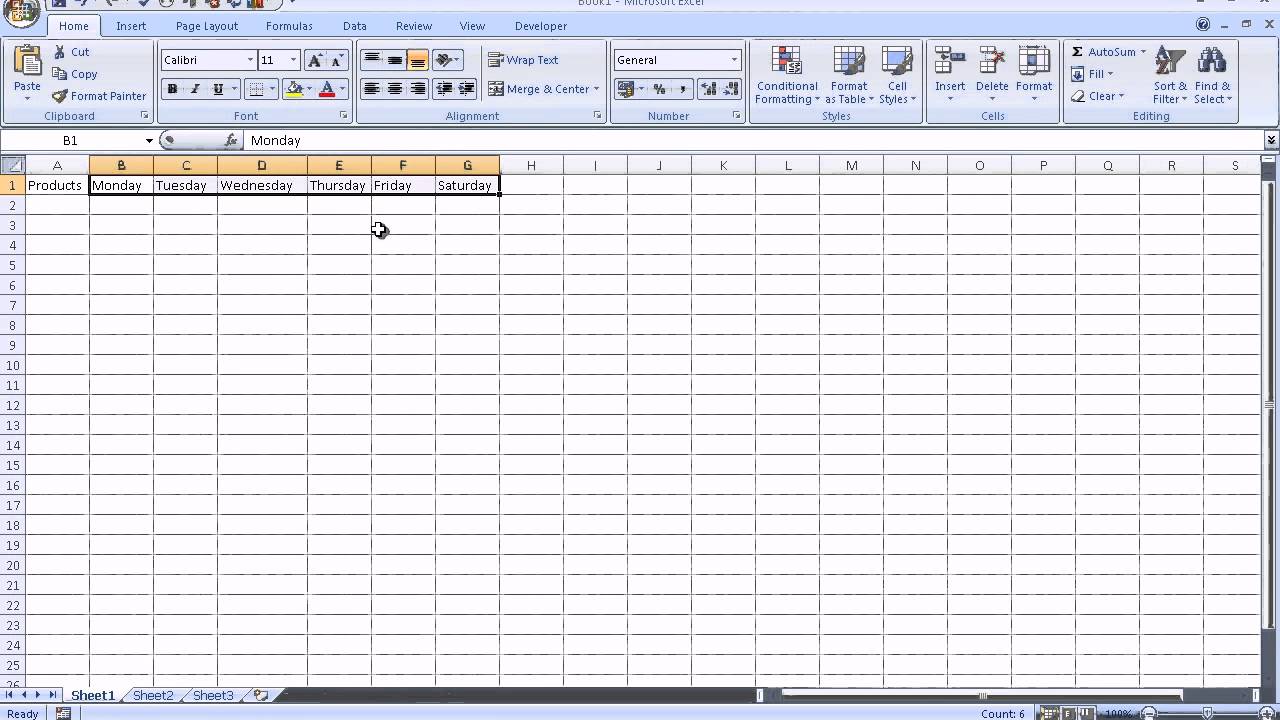Click the formula bar containing Monday

pyautogui.click(x=754, y=141)
